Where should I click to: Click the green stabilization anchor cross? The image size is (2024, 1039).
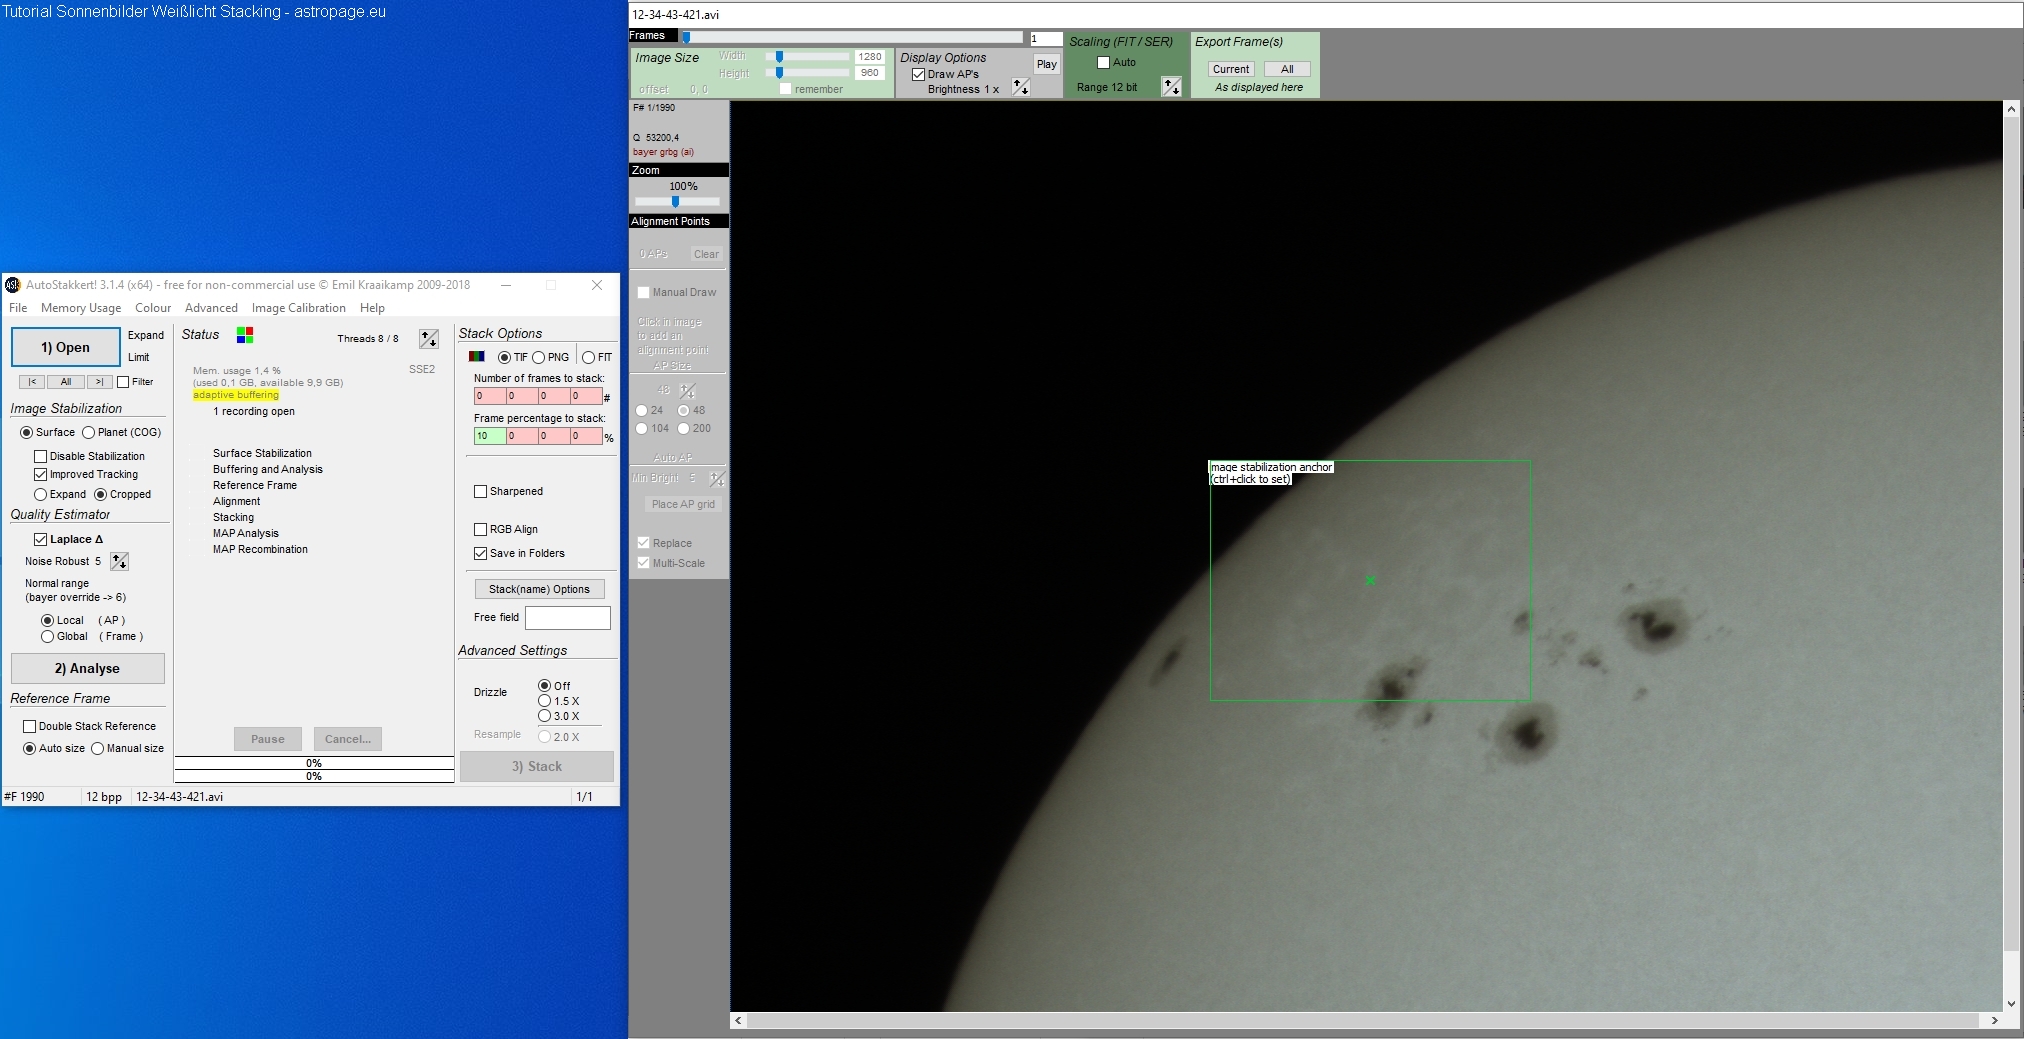1370,580
